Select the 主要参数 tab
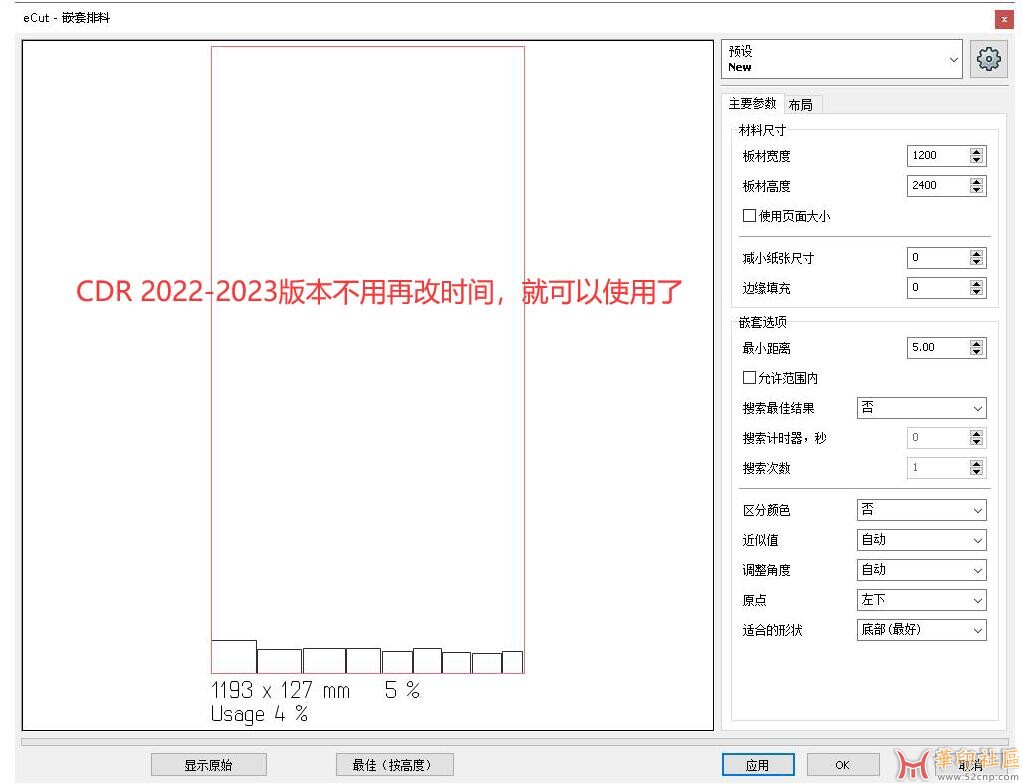The image size is (1023, 784). pos(752,104)
